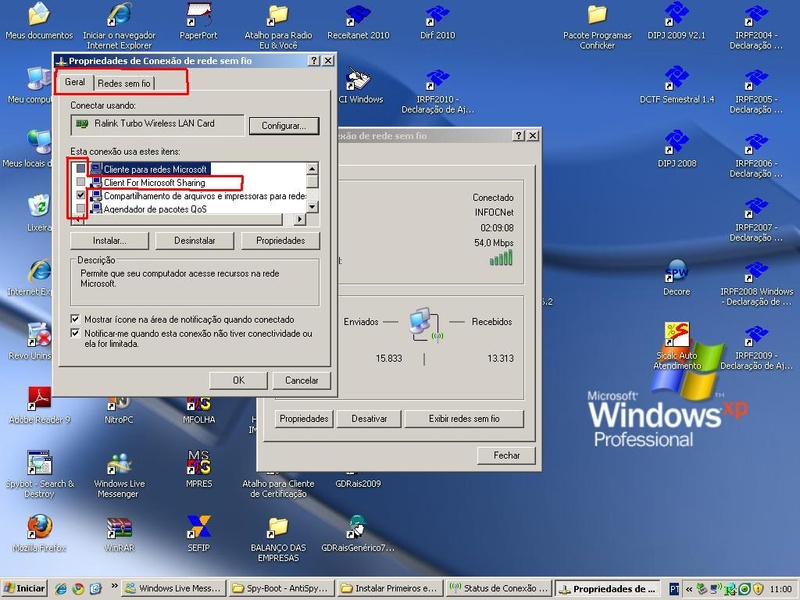Screen dimensions: 800x600
Task: Open the Iniciar start menu
Action: pyautogui.click(x=24, y=589)
